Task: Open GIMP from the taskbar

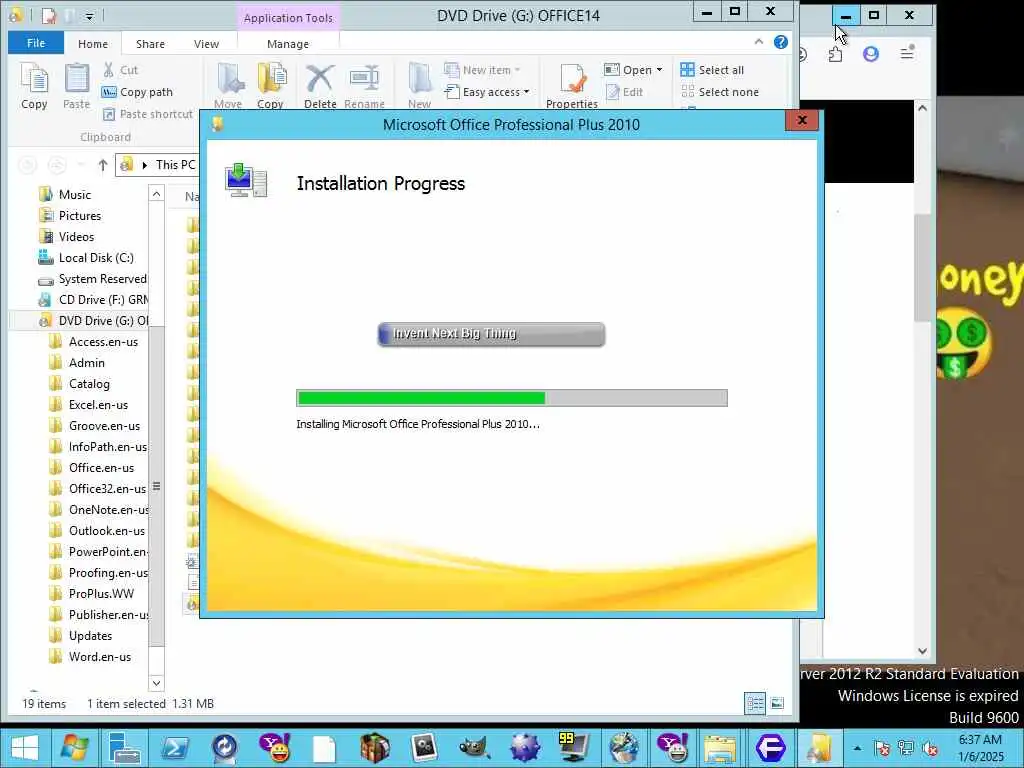Action: [475, 748]
